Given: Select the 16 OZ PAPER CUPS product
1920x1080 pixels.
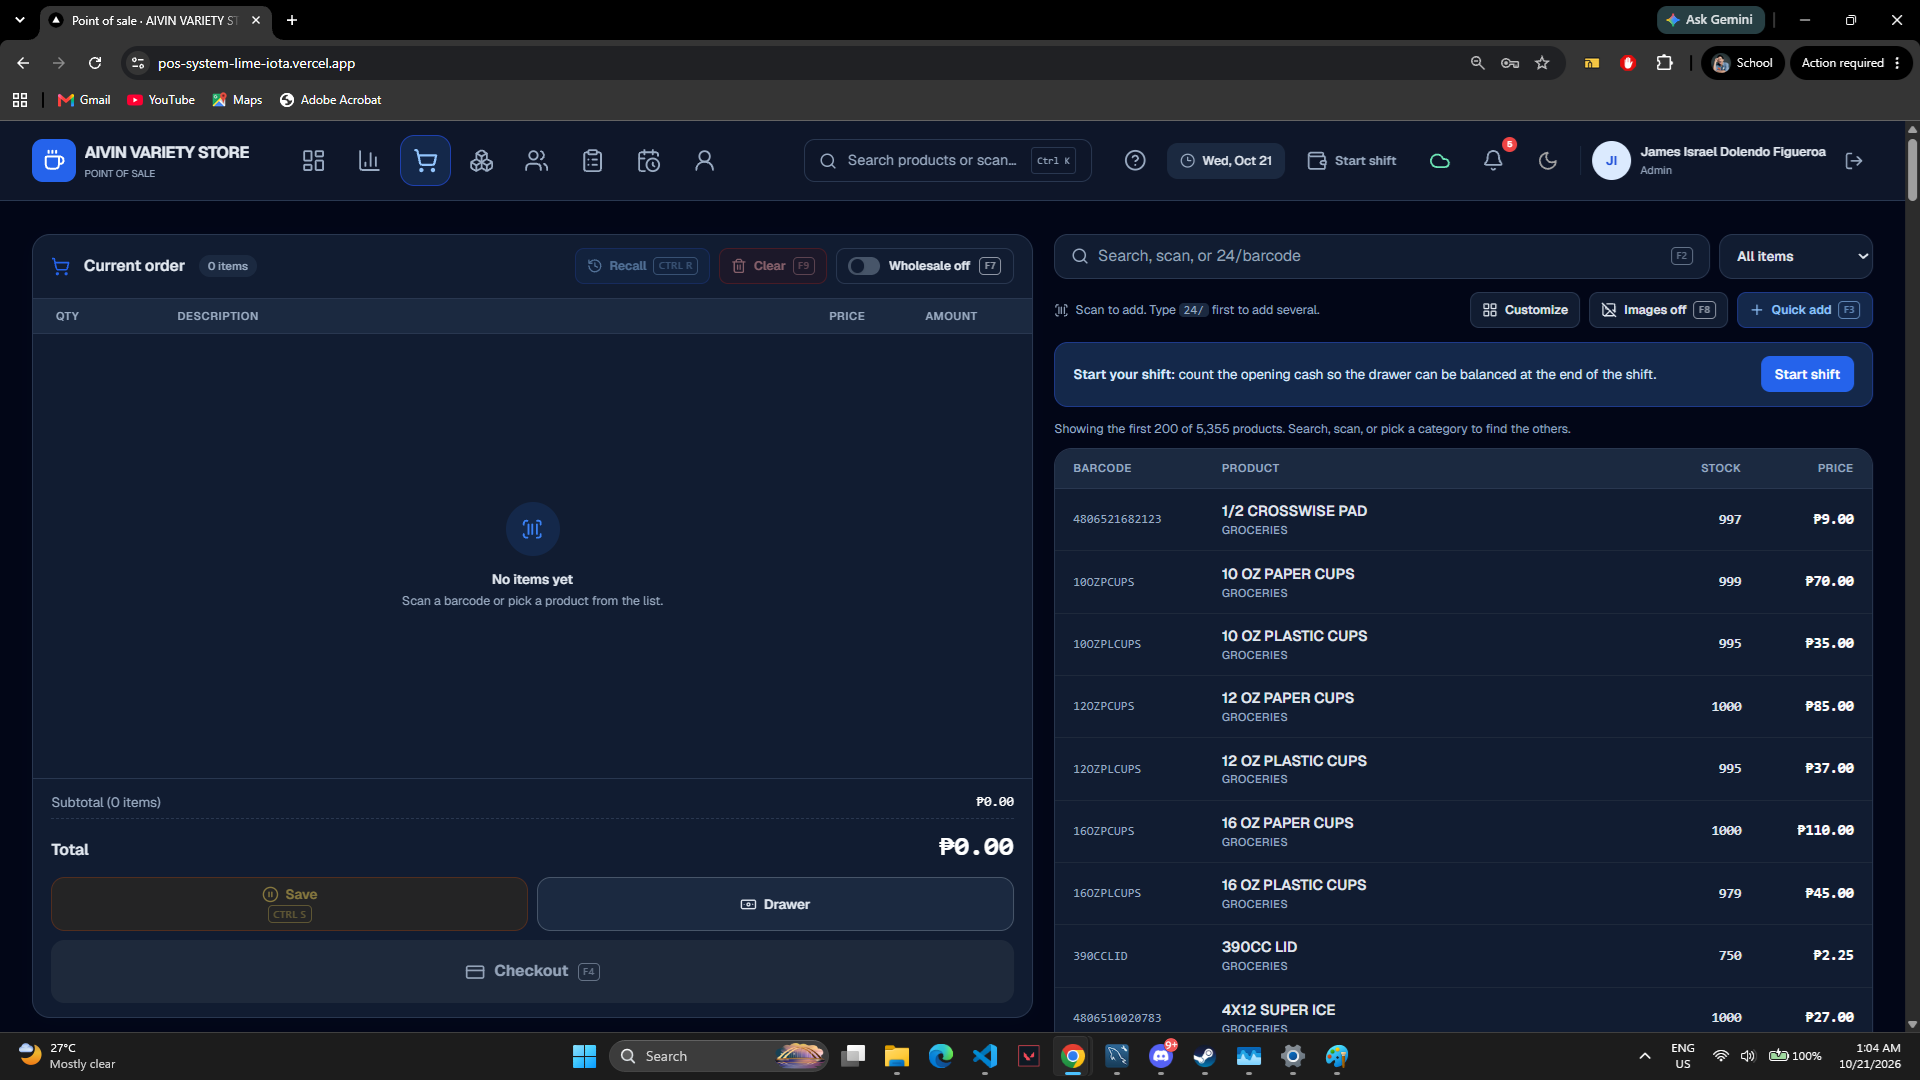Looking at the screenshot, I should (1463, 831).
